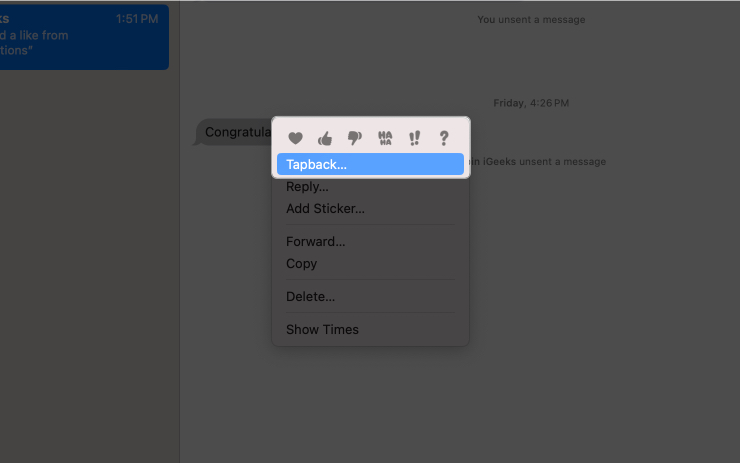740x463 pixels.
Task: Pick Add Sticker… in the menu
Action: [x=370, y=209]
